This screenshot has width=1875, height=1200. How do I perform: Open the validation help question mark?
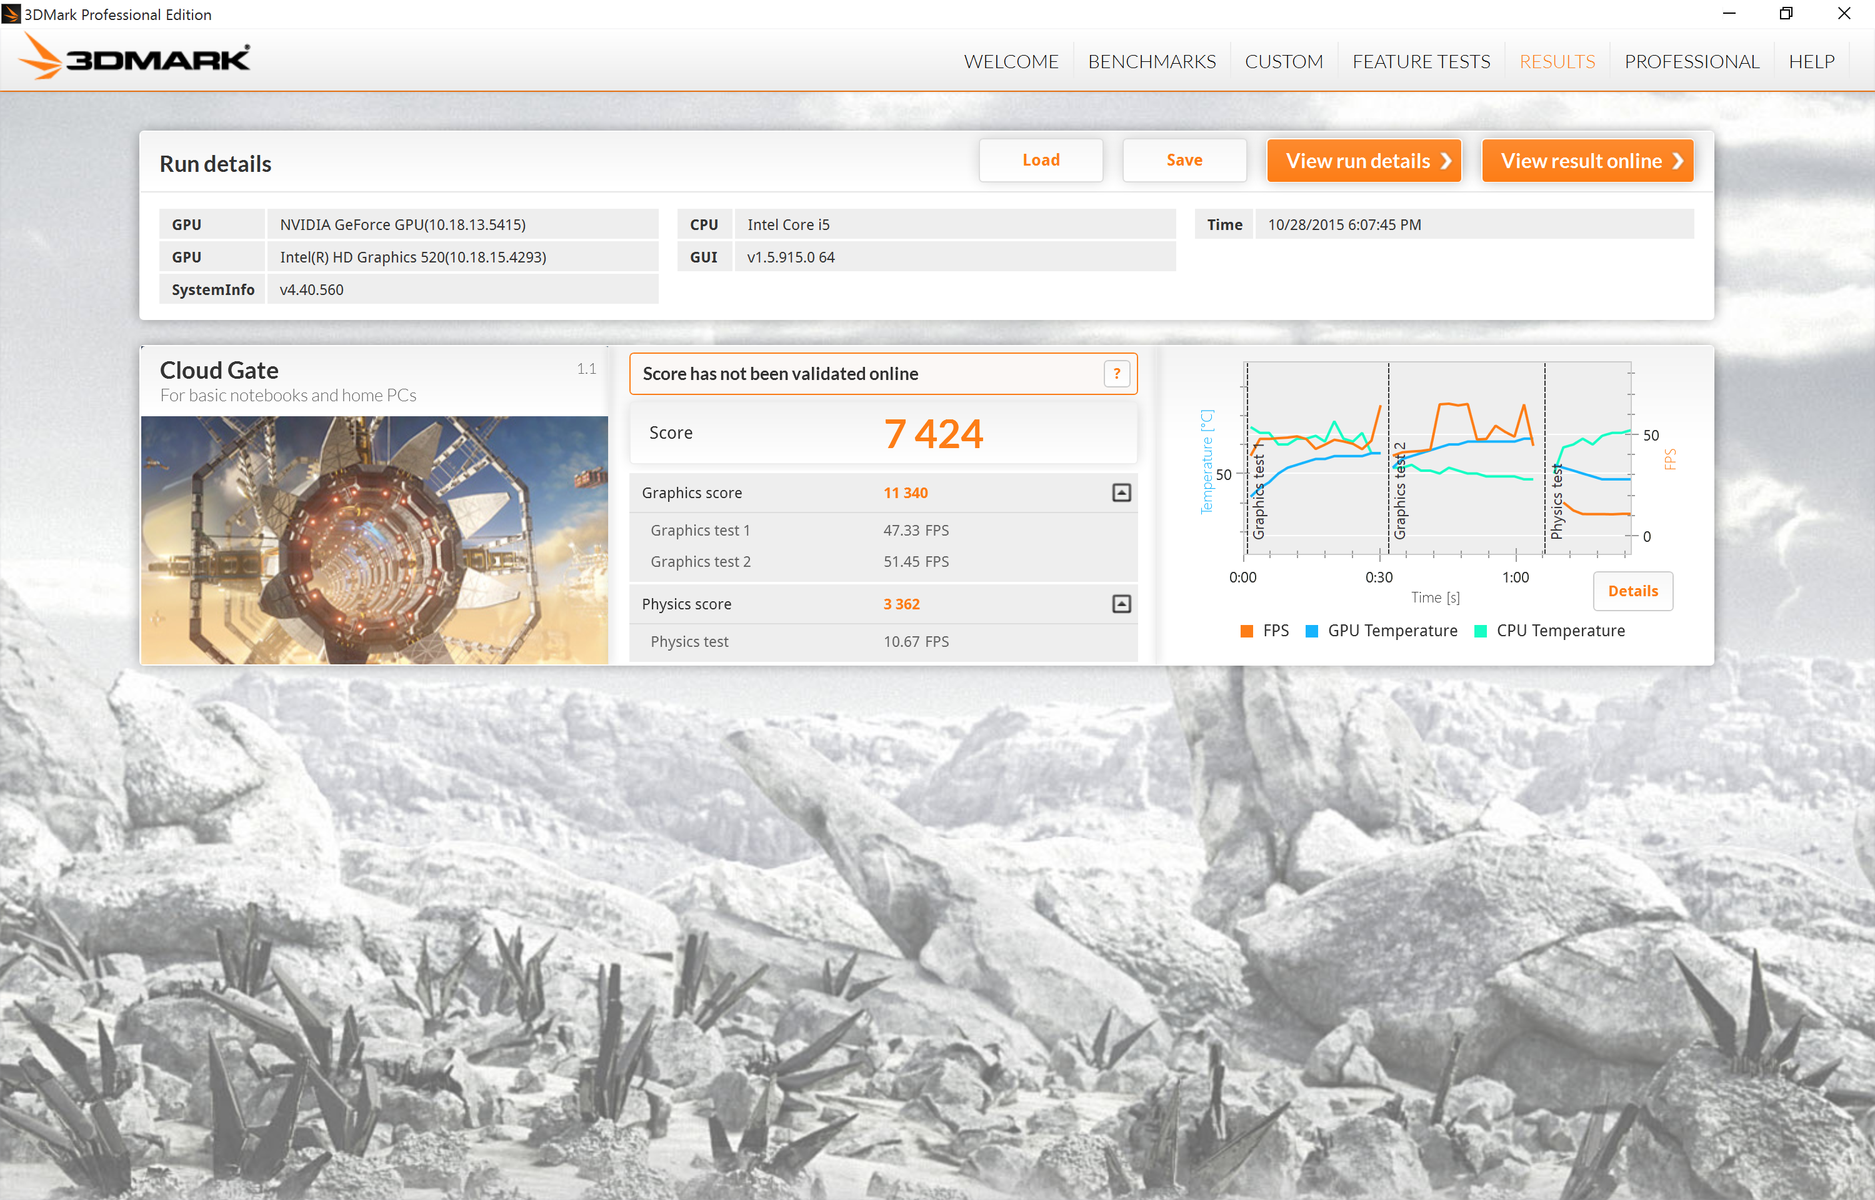pos(1117,373)
